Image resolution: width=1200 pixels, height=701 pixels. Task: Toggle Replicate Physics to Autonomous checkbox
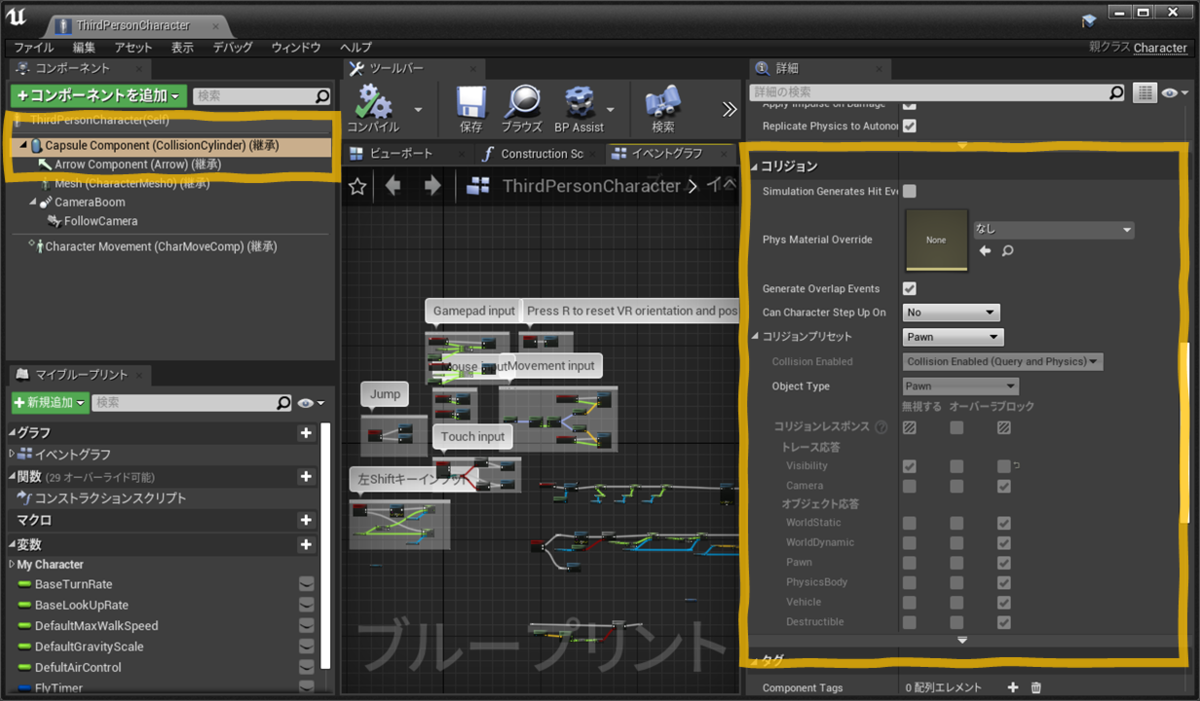(909, 126)
